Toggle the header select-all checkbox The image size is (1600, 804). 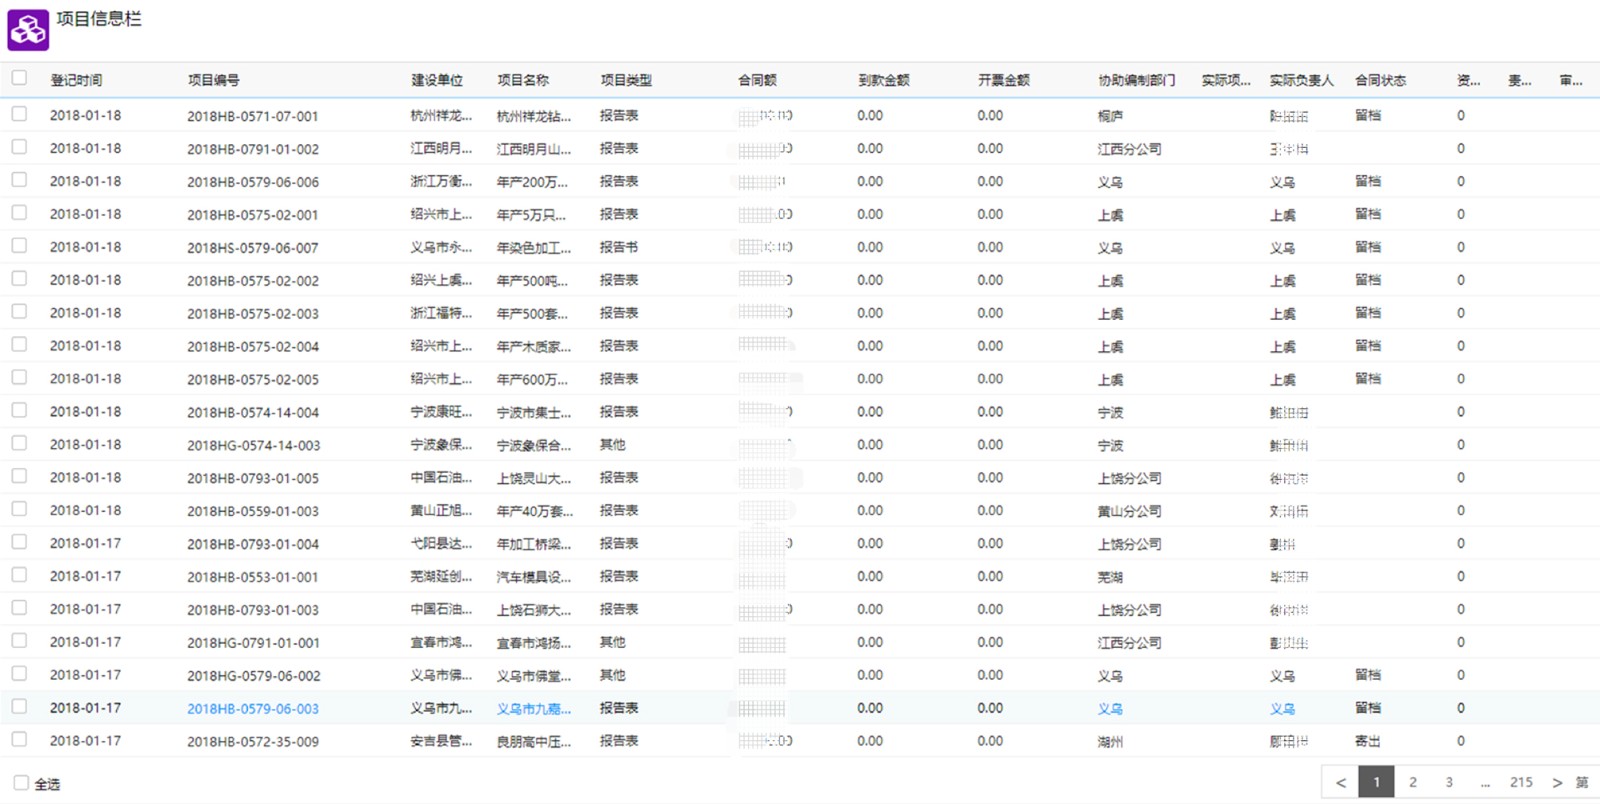click(x=19, y=78)
